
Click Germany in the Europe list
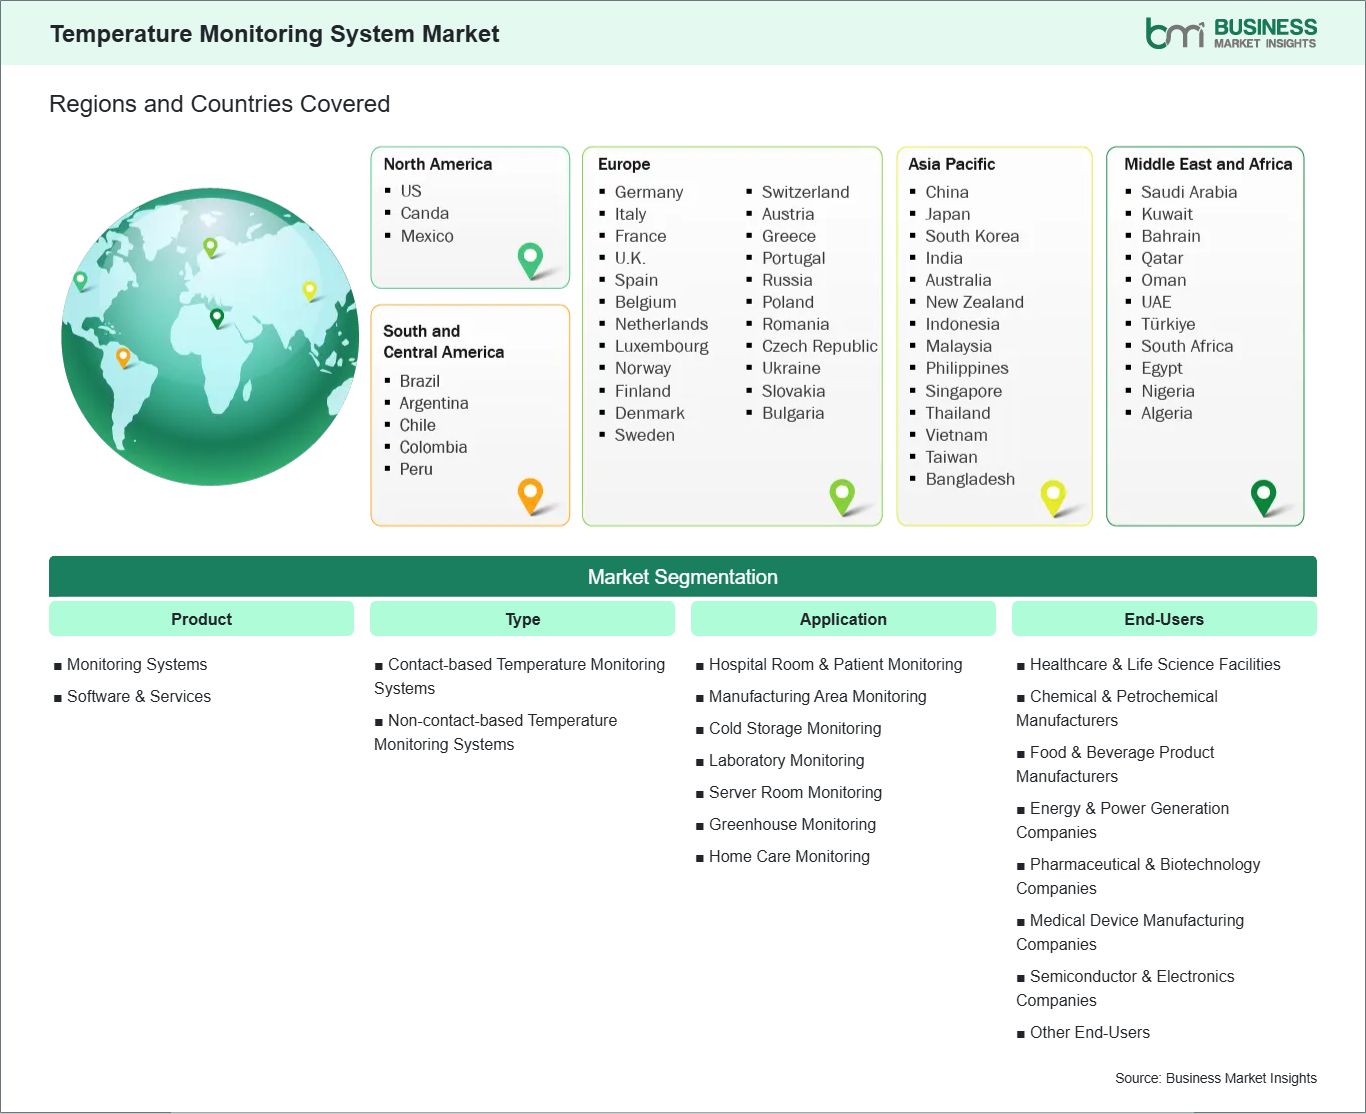649,192
